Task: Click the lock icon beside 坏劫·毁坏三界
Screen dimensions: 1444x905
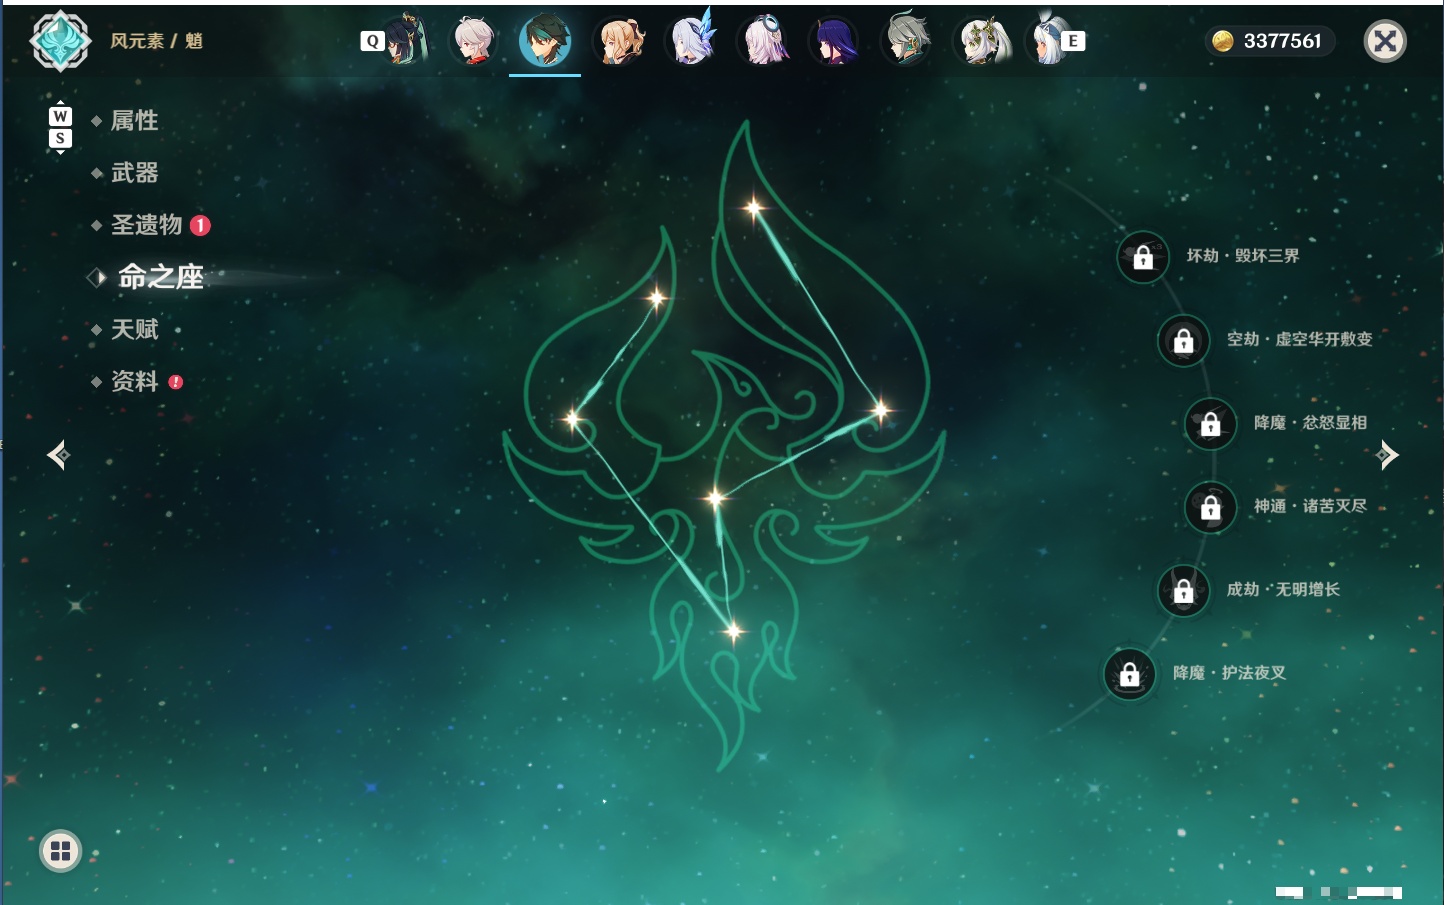Action: (x=1143, y=257)
